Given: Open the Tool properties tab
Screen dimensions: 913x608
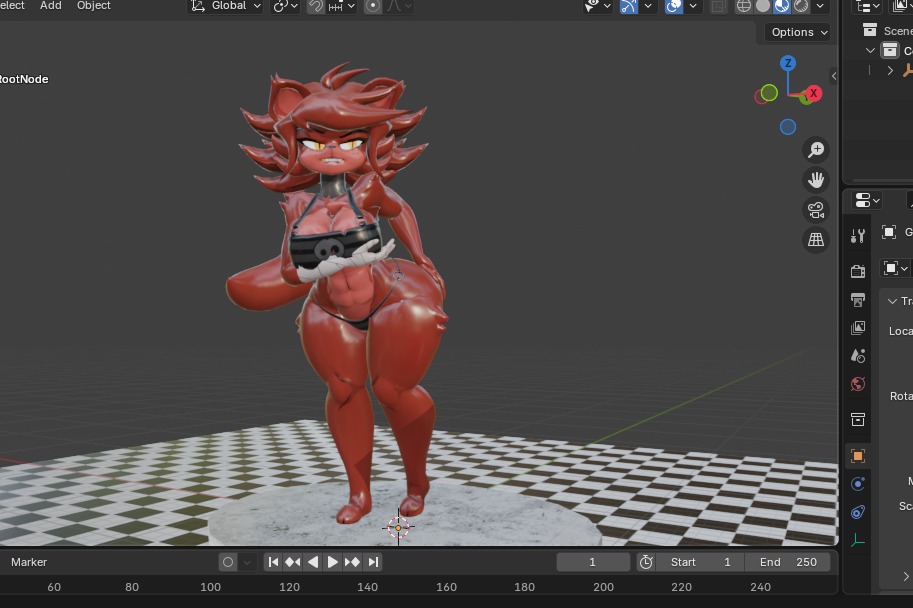Looking at the screenshot, I should point(858,236).
